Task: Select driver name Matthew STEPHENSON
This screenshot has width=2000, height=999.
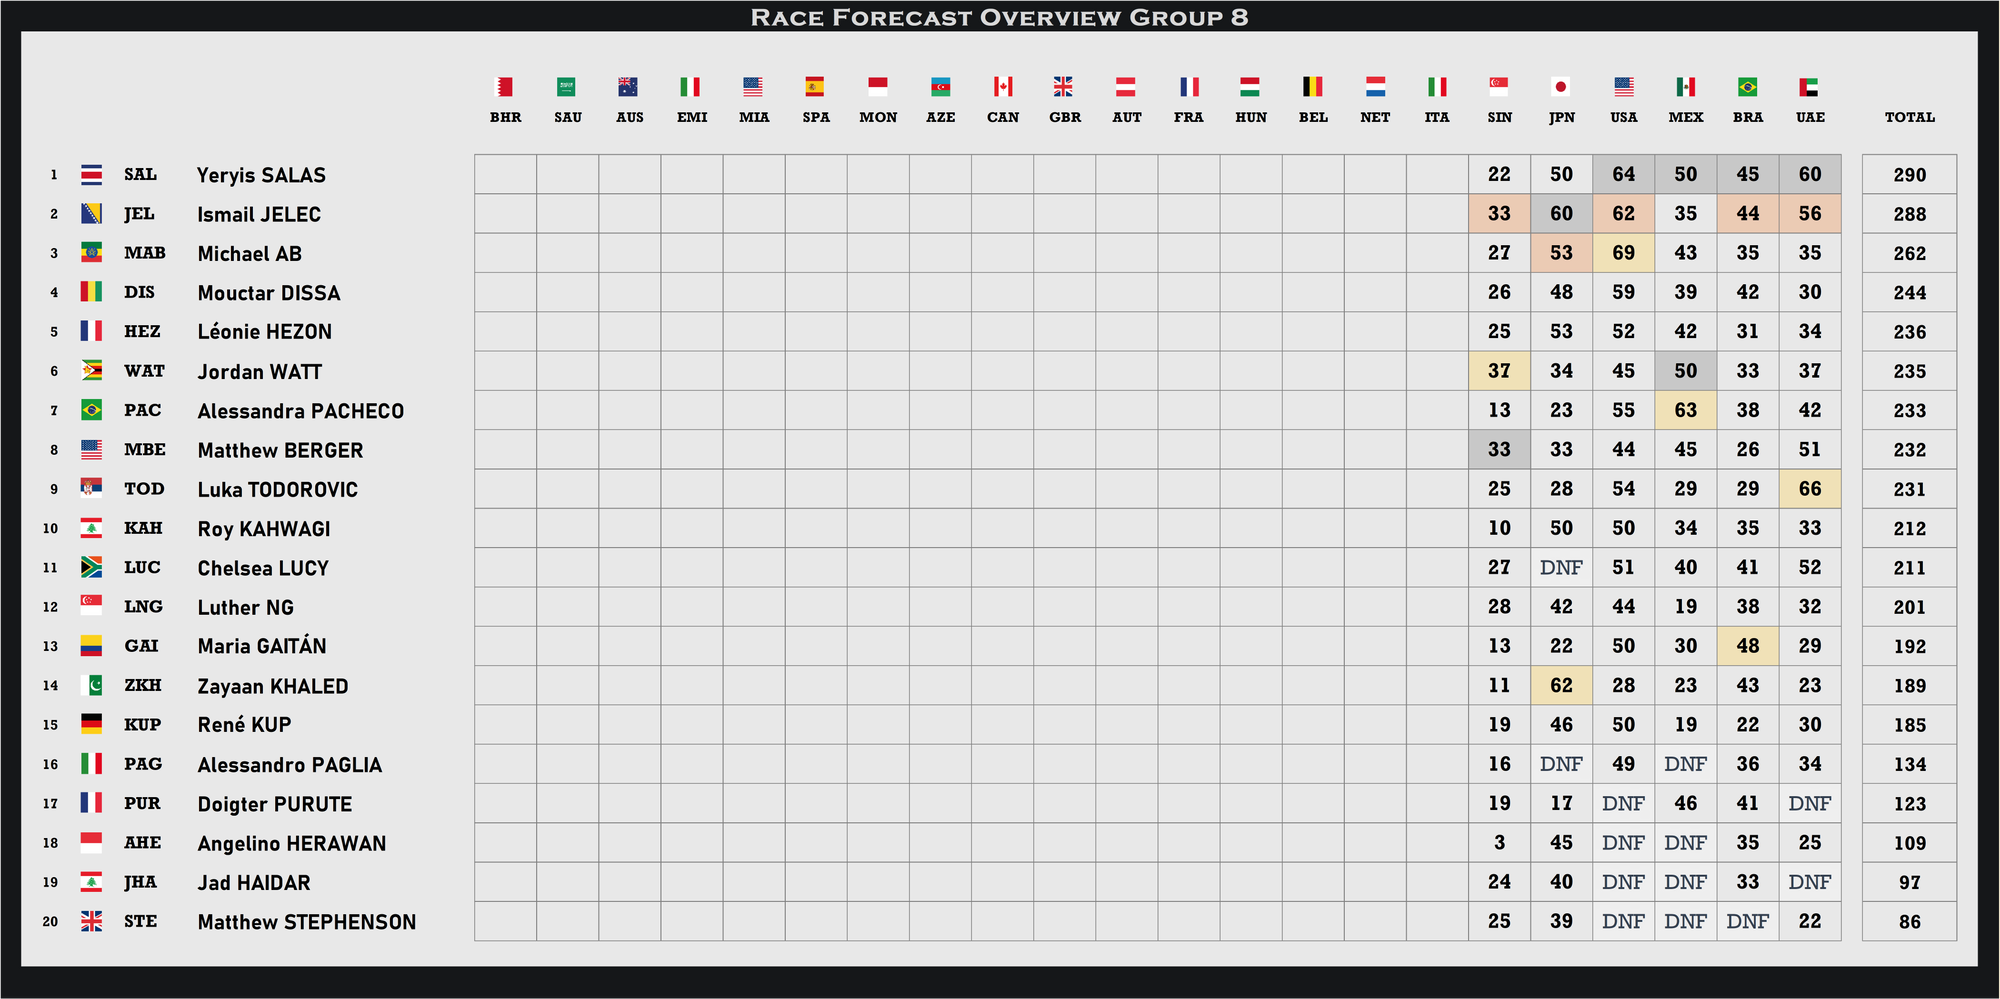Action: pyautogui.click(x=306, y=922)
